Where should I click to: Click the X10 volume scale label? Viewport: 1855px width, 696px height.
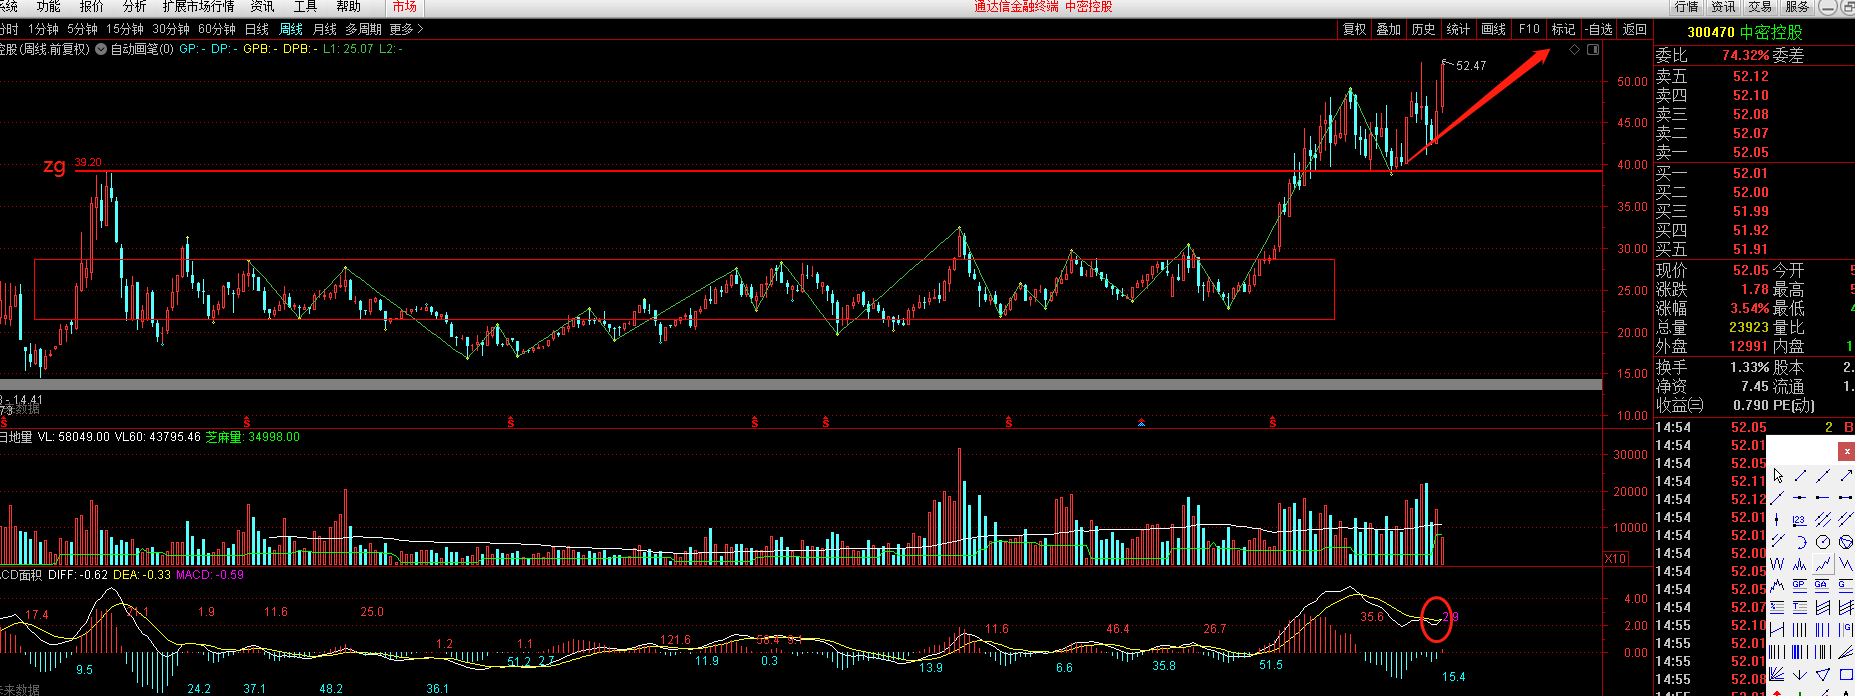coord(1616,558)
